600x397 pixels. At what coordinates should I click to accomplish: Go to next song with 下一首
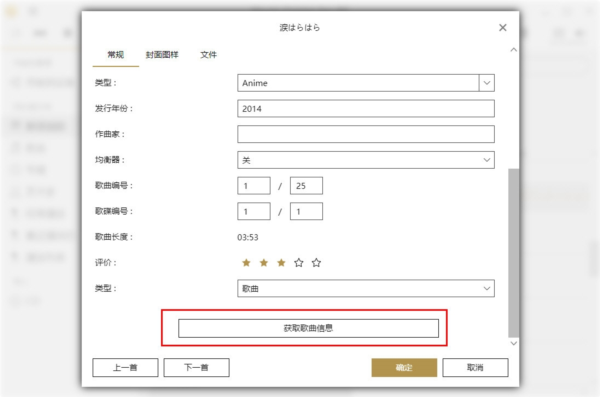pyautogui.click(x=196, y=368)
